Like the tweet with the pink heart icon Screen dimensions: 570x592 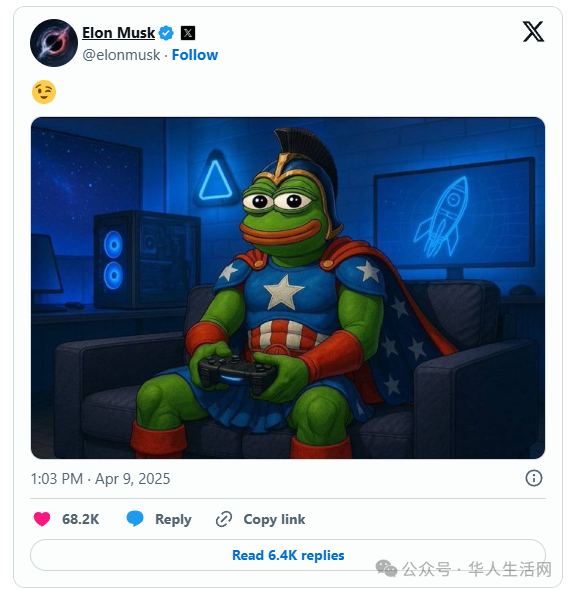tap(42, 519)
